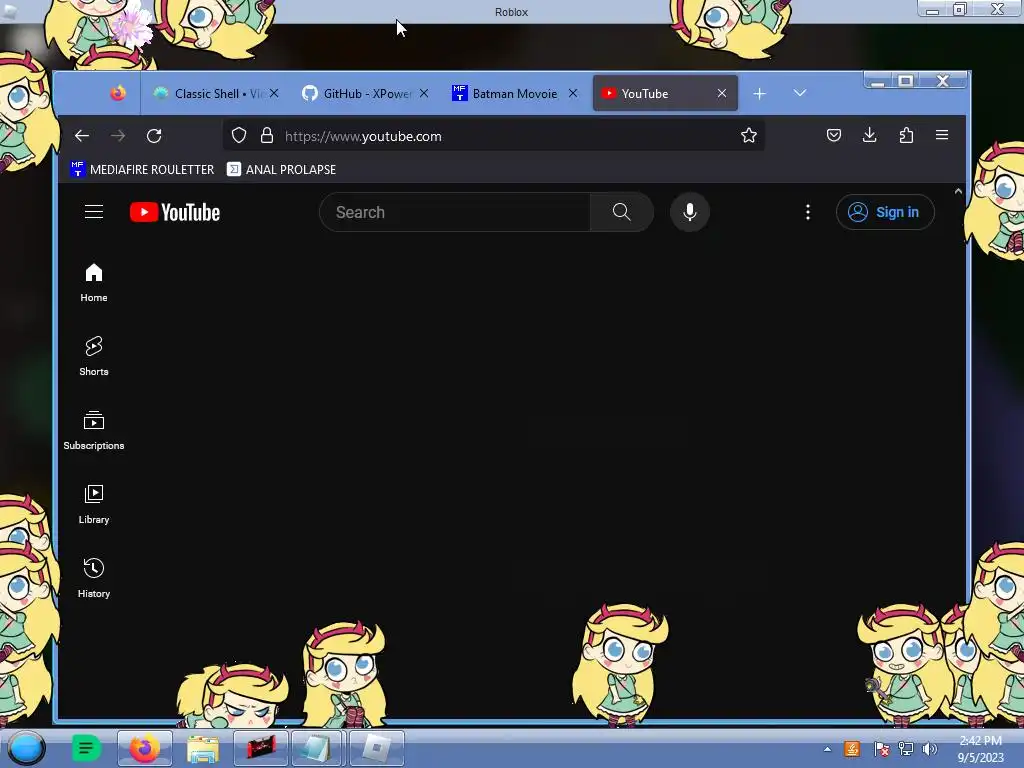
Task: Restore down the Roblox window
Action: tap(959, 9)
